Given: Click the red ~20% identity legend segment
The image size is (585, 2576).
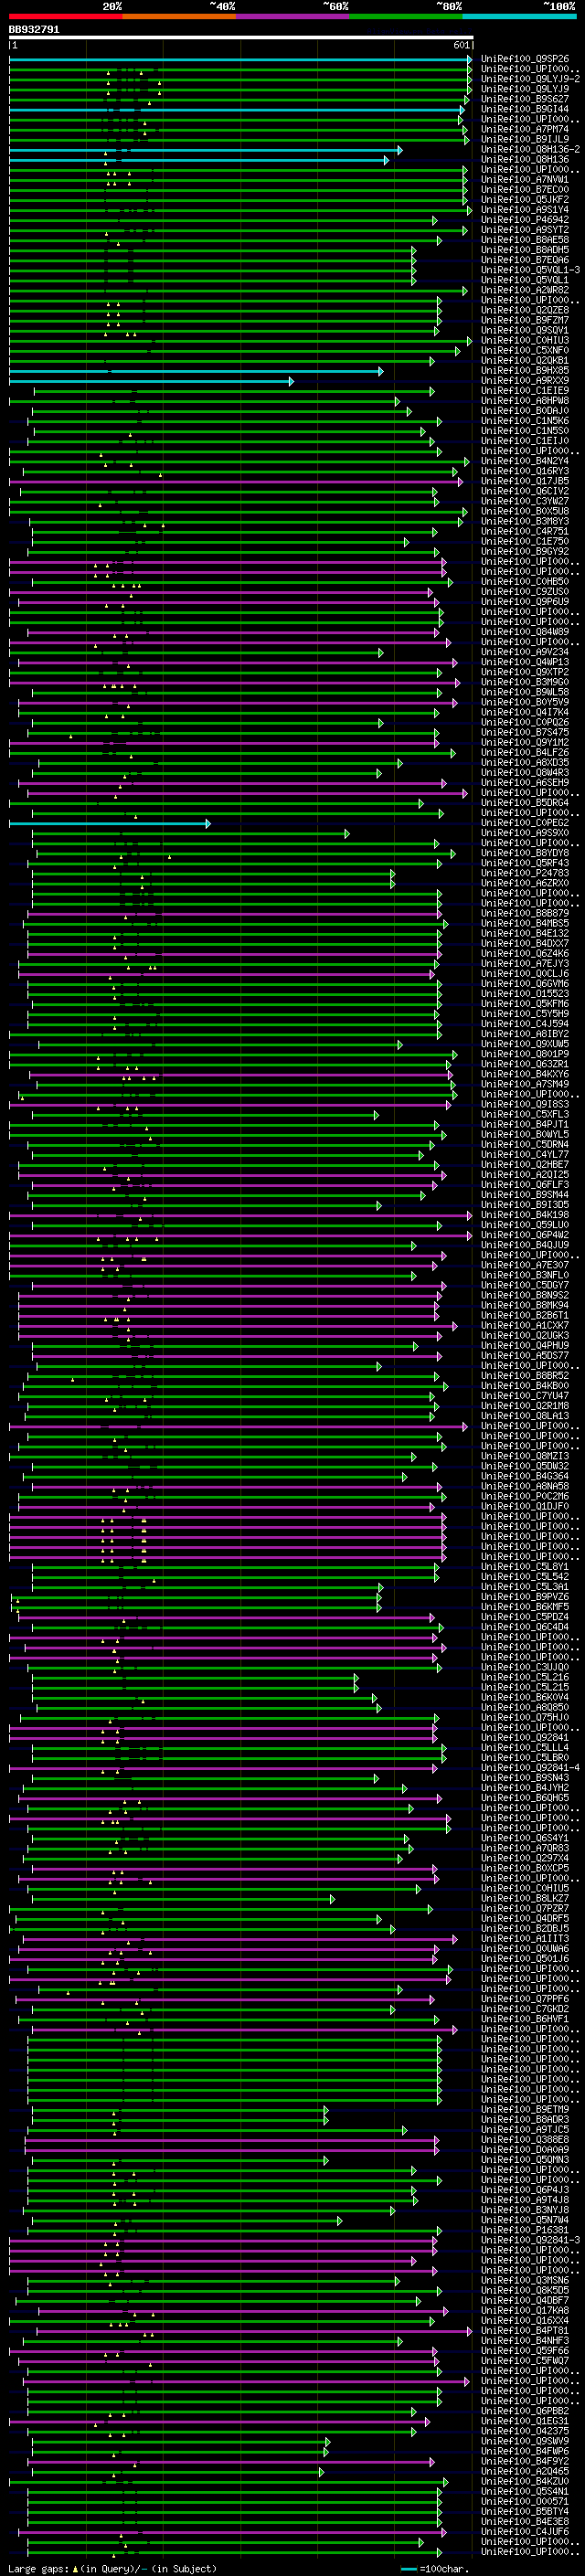Looking at the screenshot, I should [x=66, y=16].
